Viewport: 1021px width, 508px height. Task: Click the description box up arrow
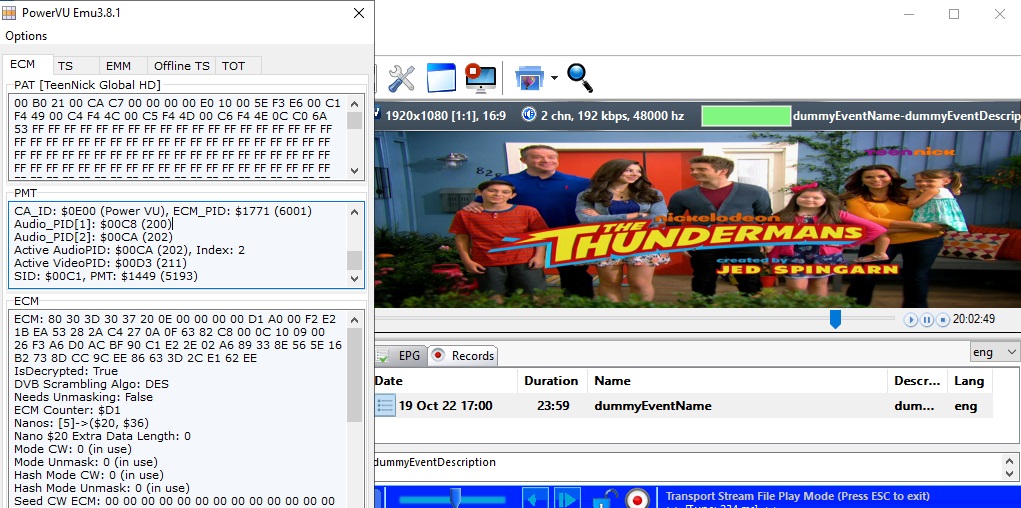tap(1010, 460)
